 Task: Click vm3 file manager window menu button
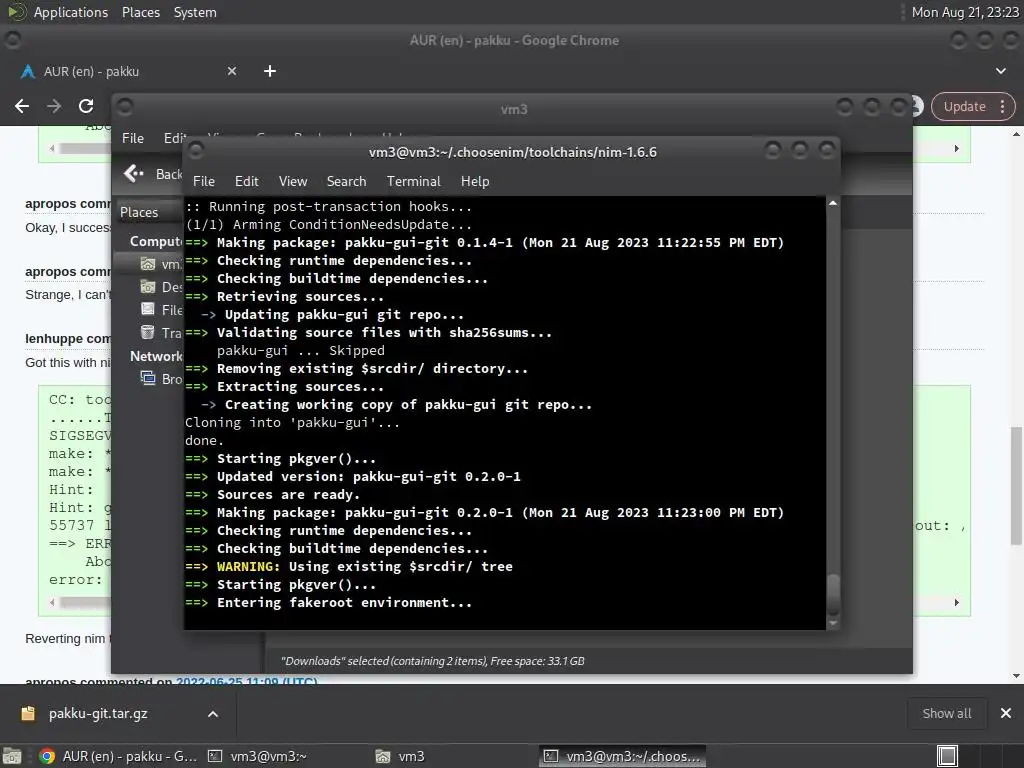[125, 106]
